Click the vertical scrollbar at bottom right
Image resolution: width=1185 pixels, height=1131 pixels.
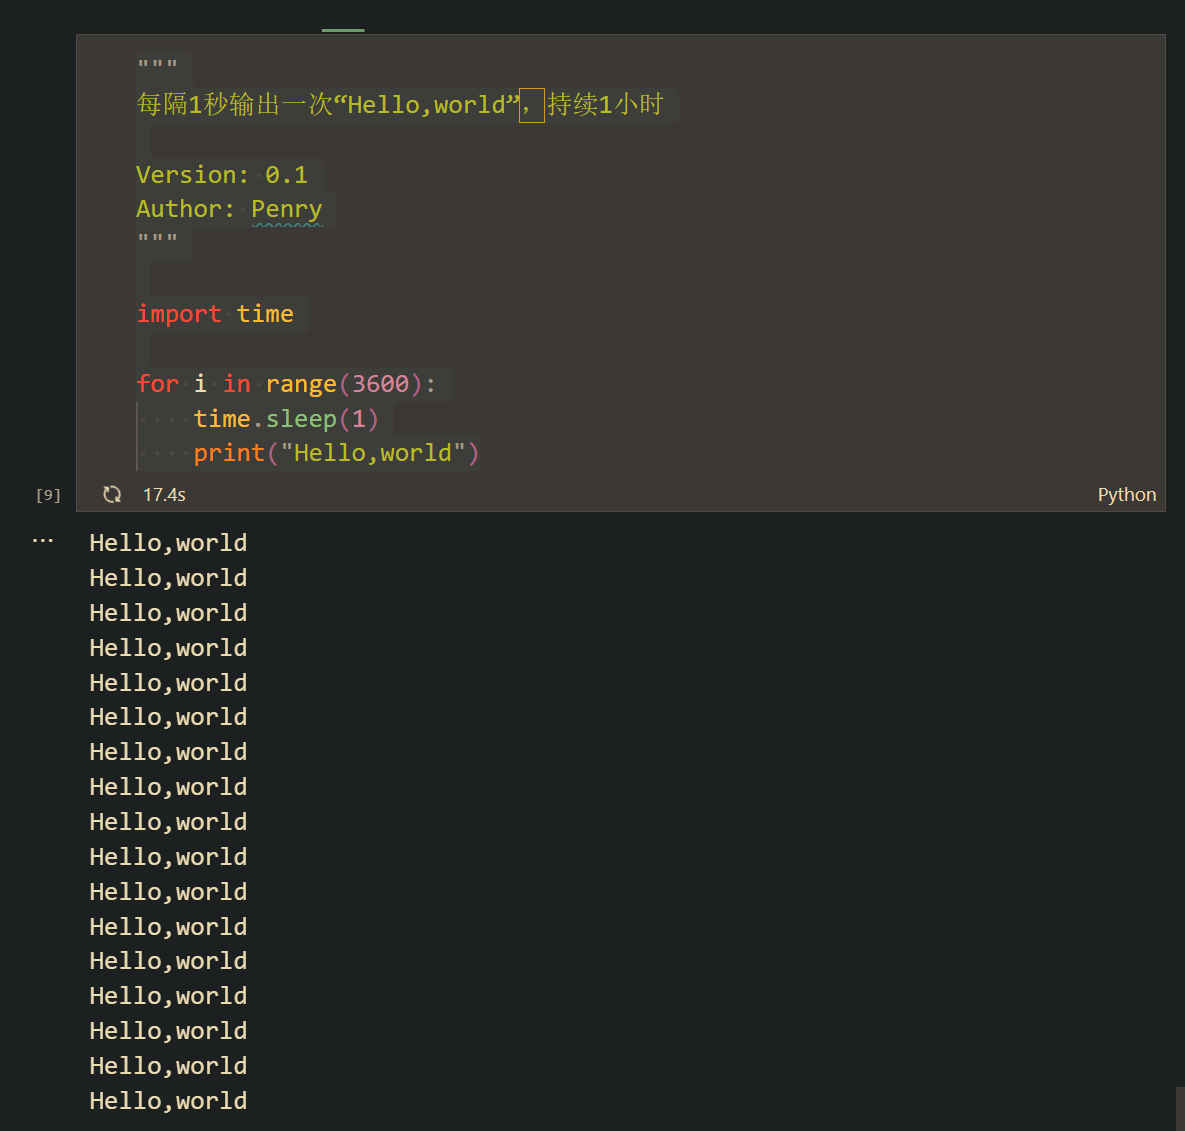pyautogui.click(x=1180, y=1108)
